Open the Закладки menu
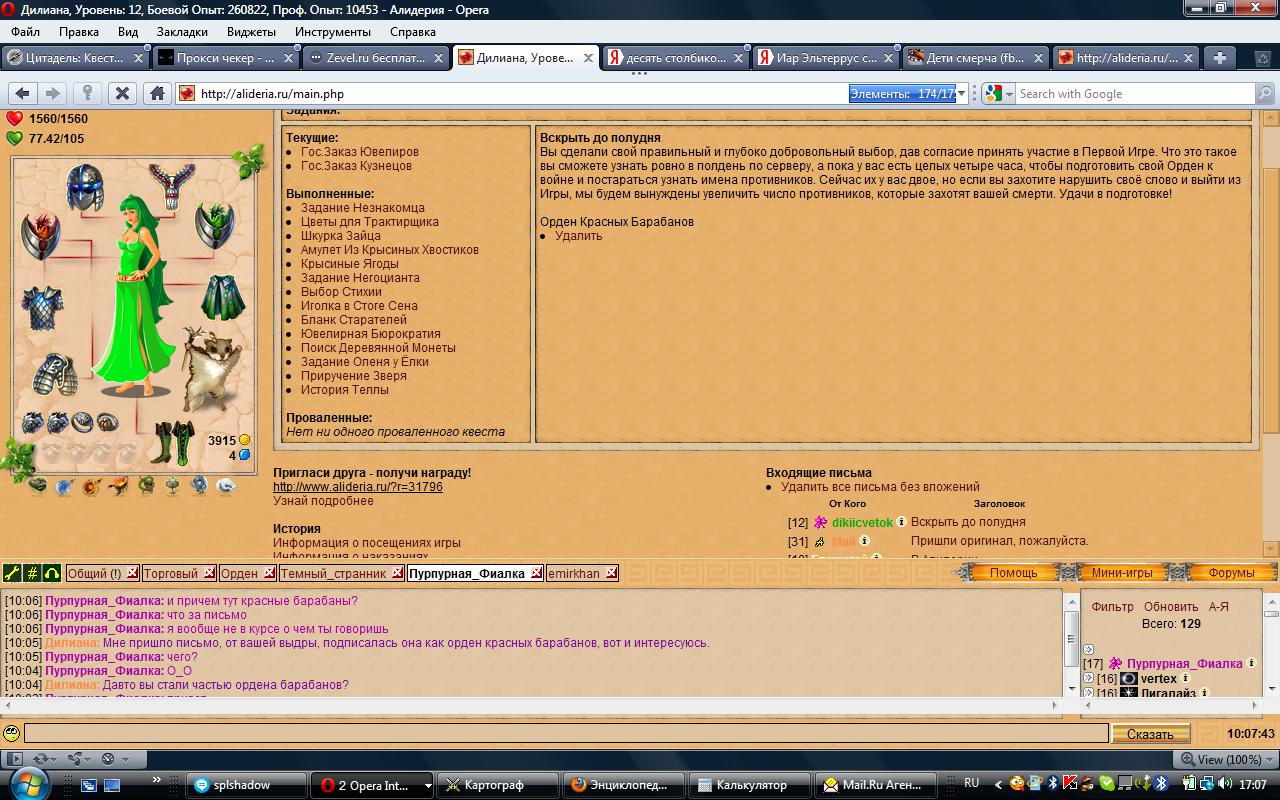1280x800 pixels. [x=182, y=31]
